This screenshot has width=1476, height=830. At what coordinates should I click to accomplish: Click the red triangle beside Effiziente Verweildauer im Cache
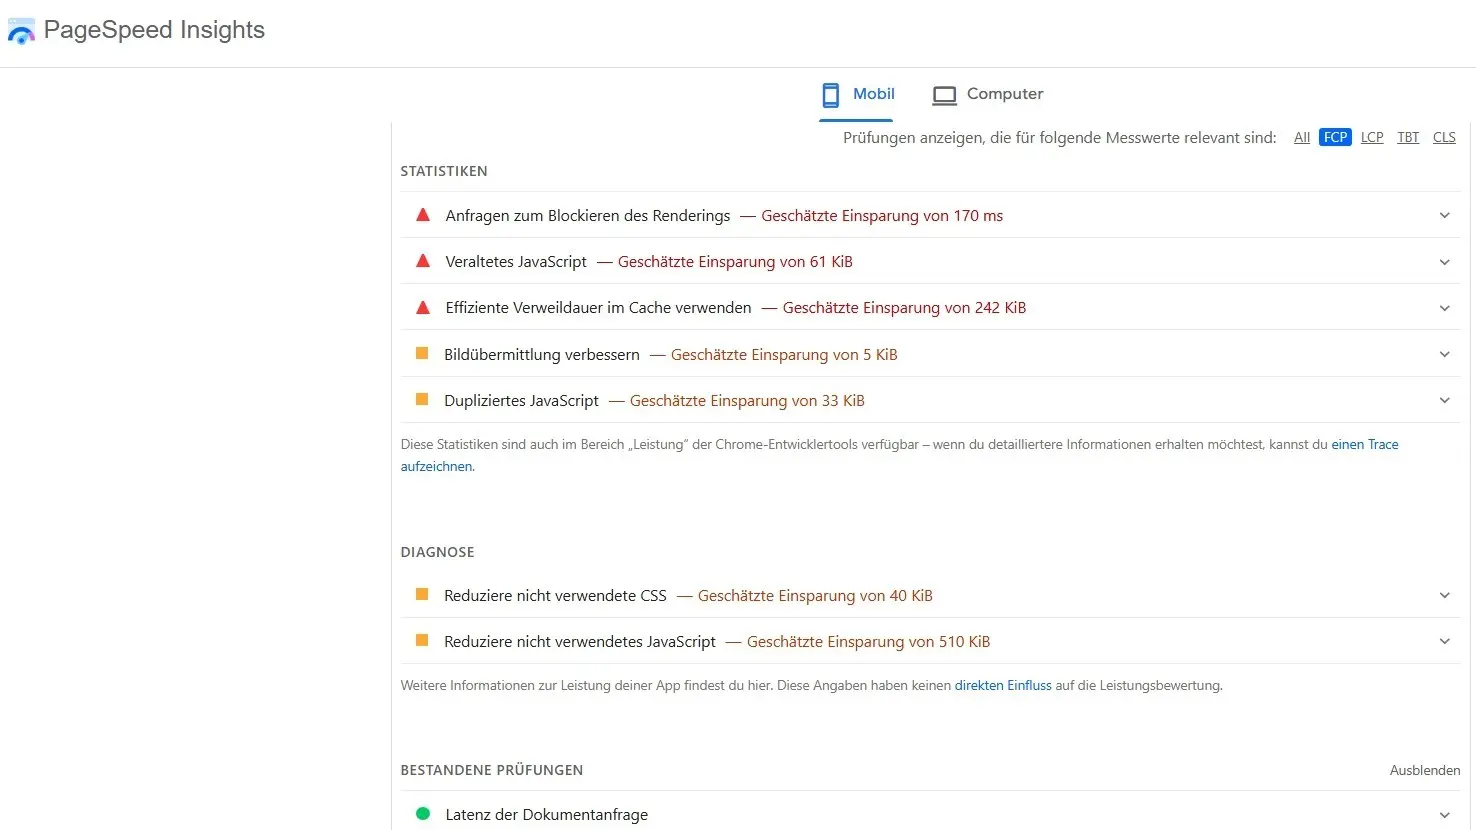[x=422, y=307]
